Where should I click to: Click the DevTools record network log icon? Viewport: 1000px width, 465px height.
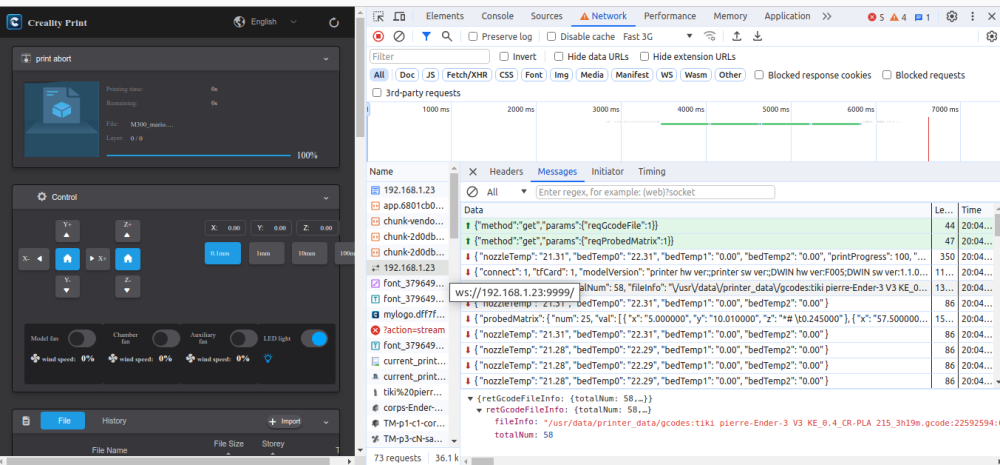(x=378, y=36)
